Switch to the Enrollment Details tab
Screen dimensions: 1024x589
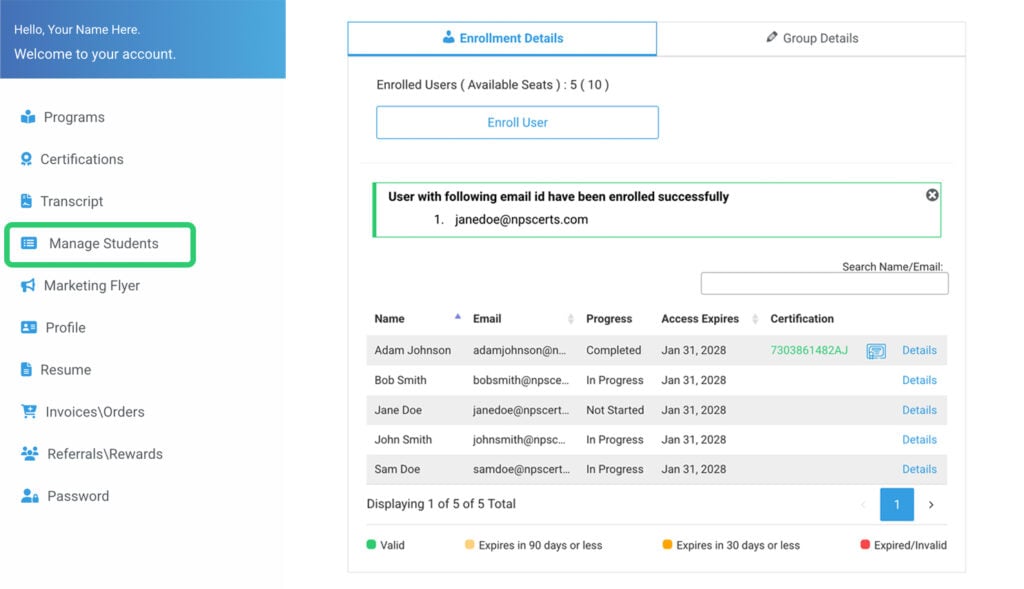point(502,39)
